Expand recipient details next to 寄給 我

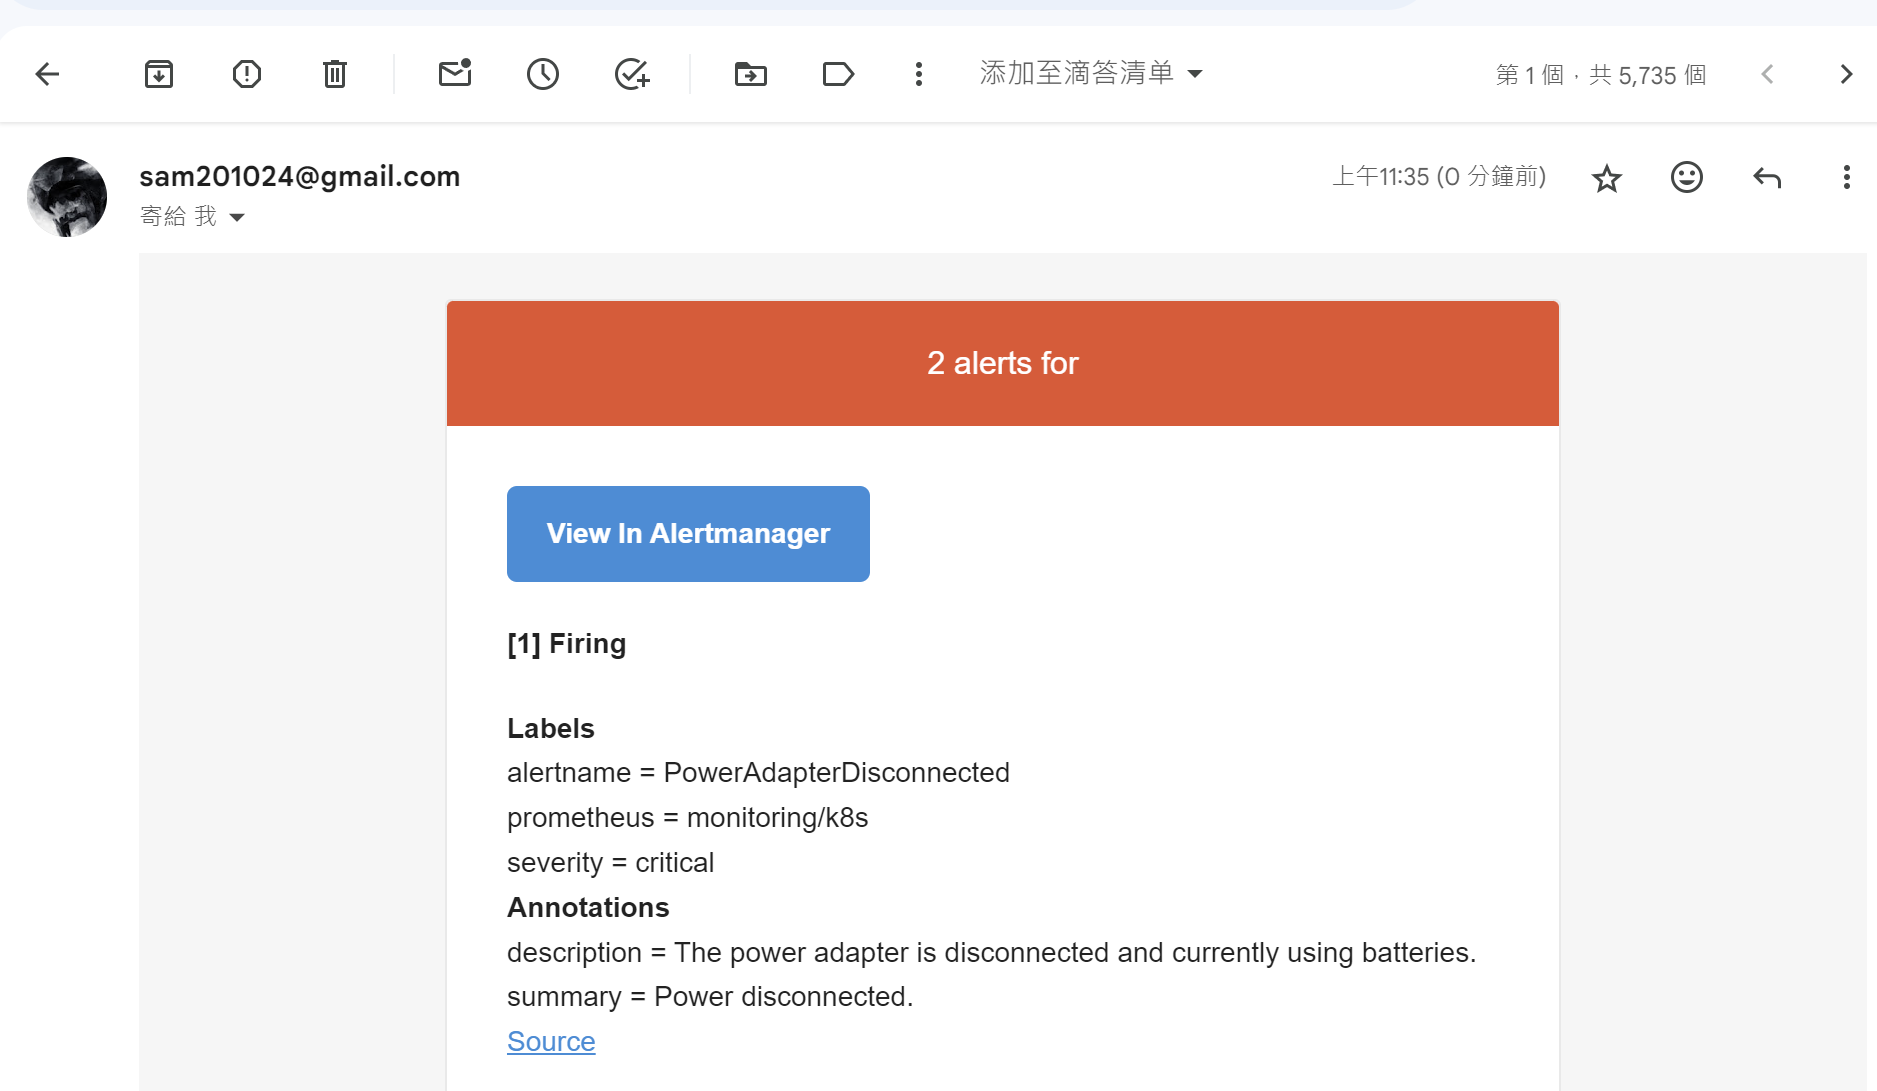click(237, 217)
